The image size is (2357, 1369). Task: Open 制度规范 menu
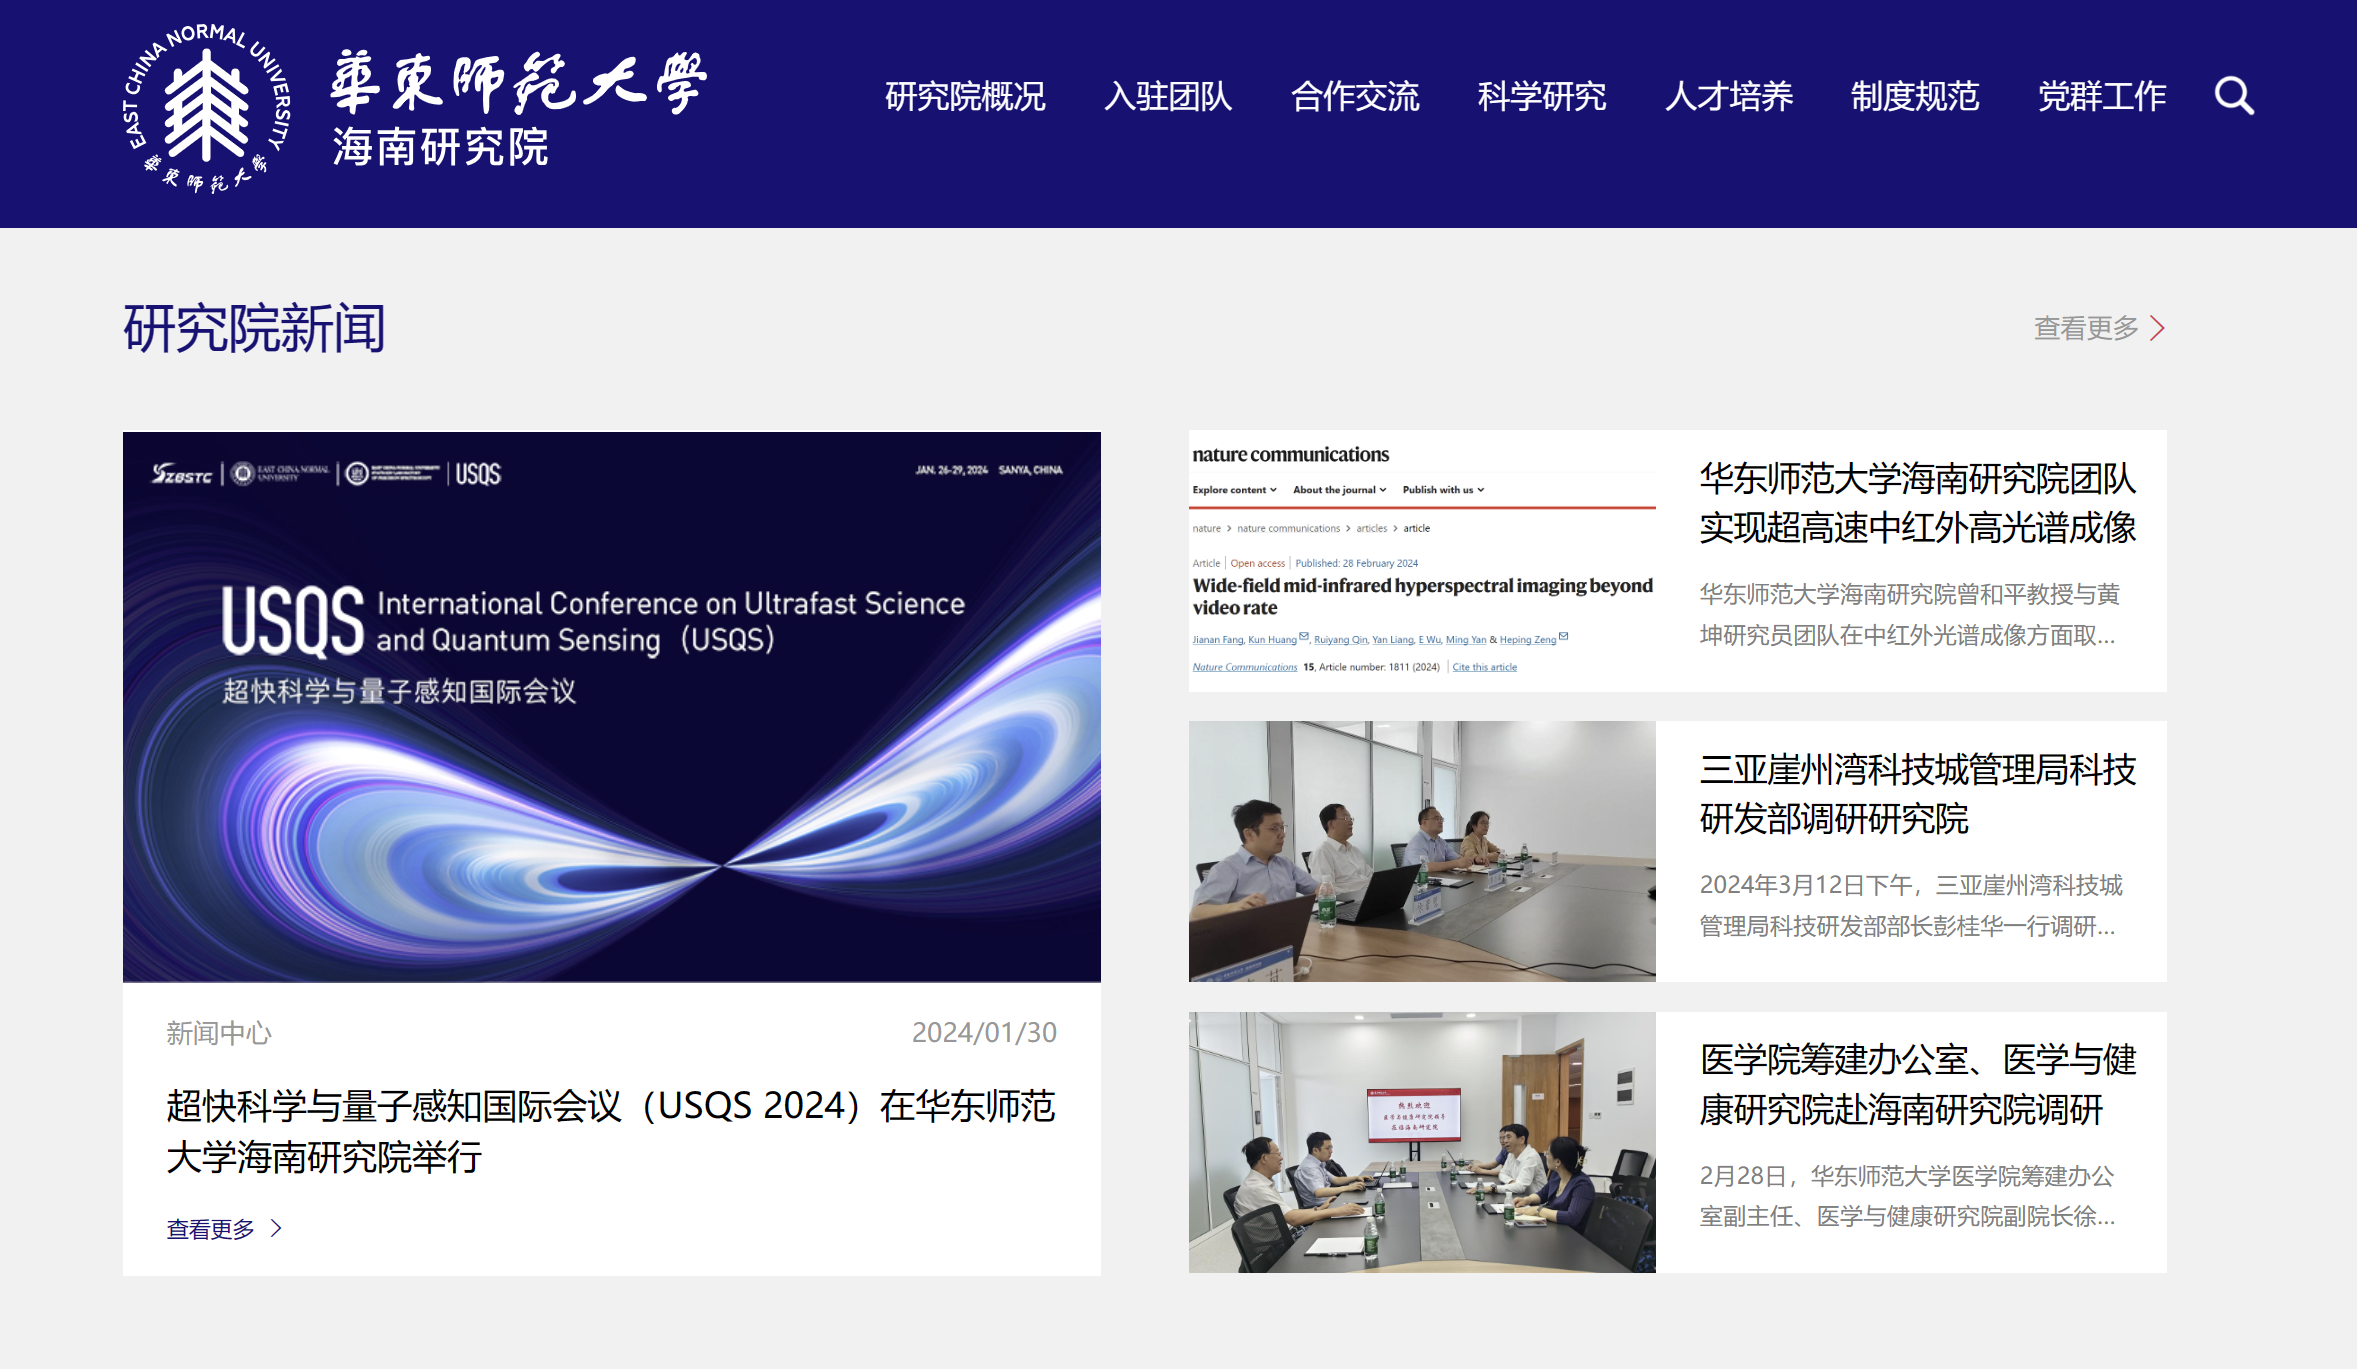[1914, 97]
